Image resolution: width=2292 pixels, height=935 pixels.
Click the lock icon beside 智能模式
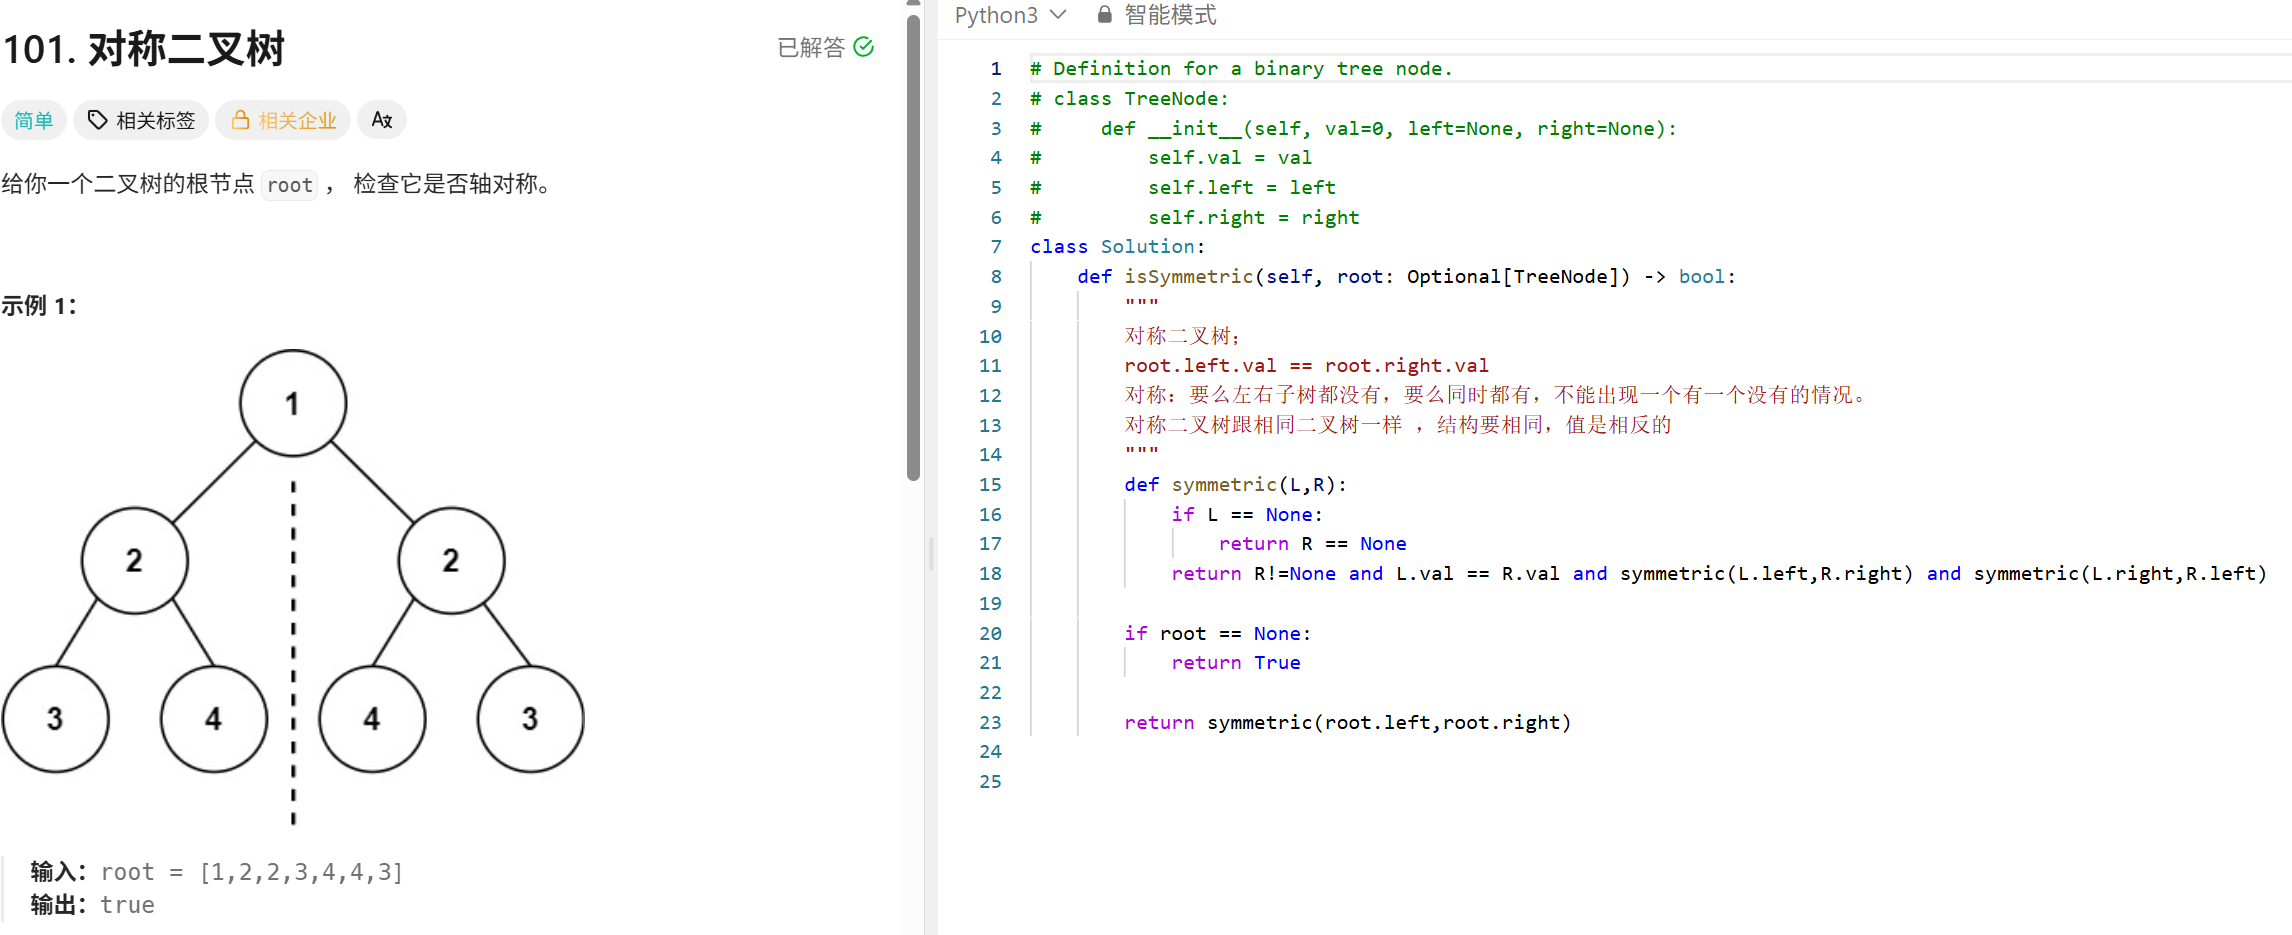[1104, 14]
